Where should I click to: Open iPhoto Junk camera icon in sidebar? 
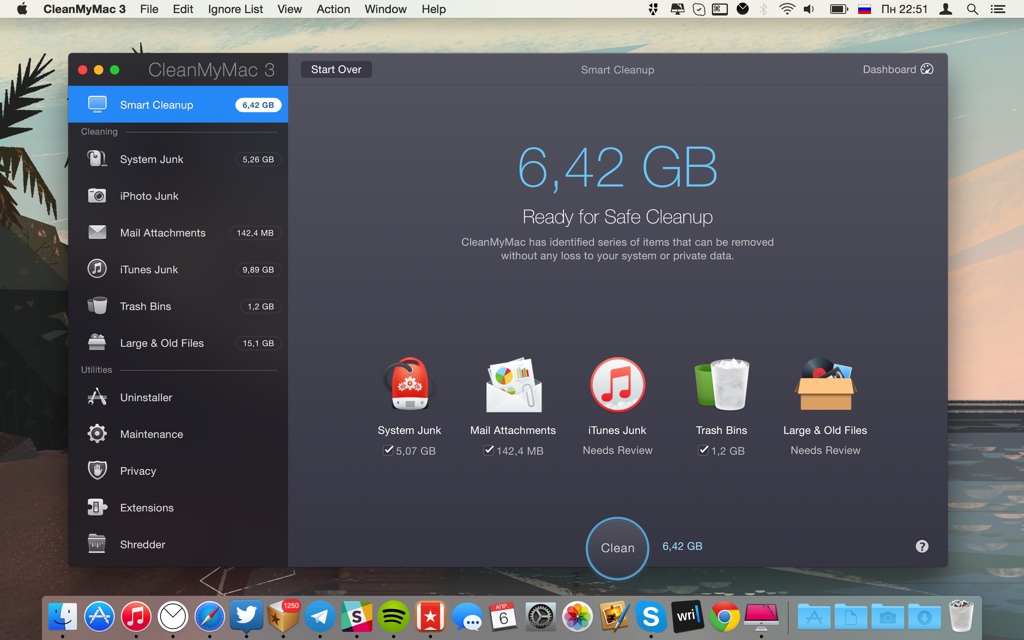(97, 195)
